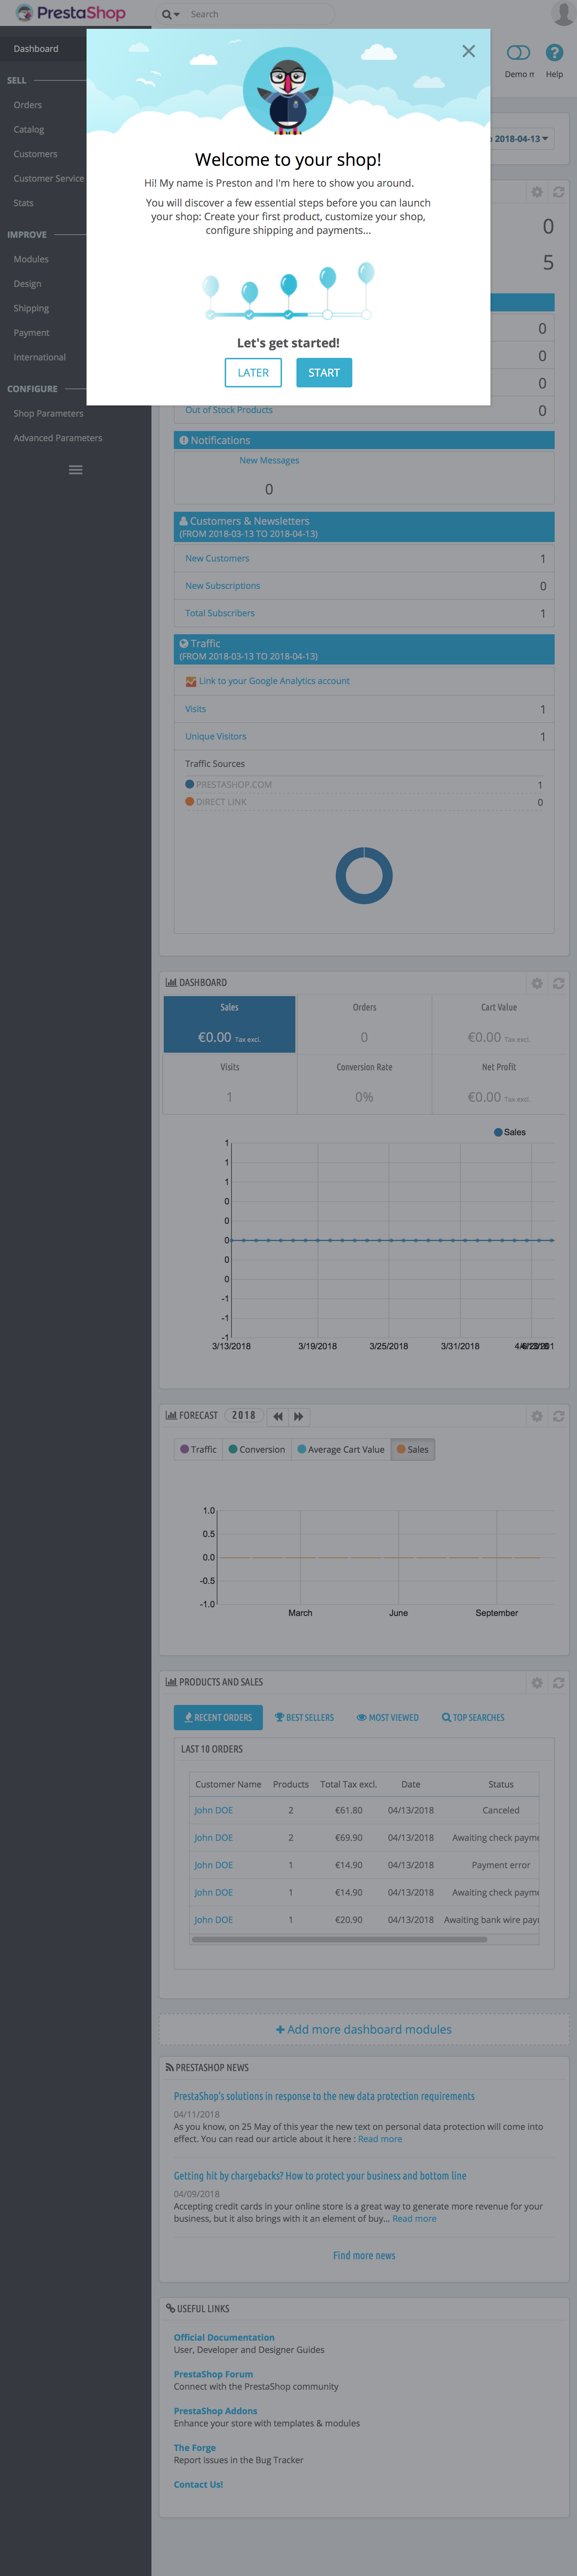Viewport: 577px width, 2576px height.
Task: Open PrestaShop Addons link
Action: 215,2411
